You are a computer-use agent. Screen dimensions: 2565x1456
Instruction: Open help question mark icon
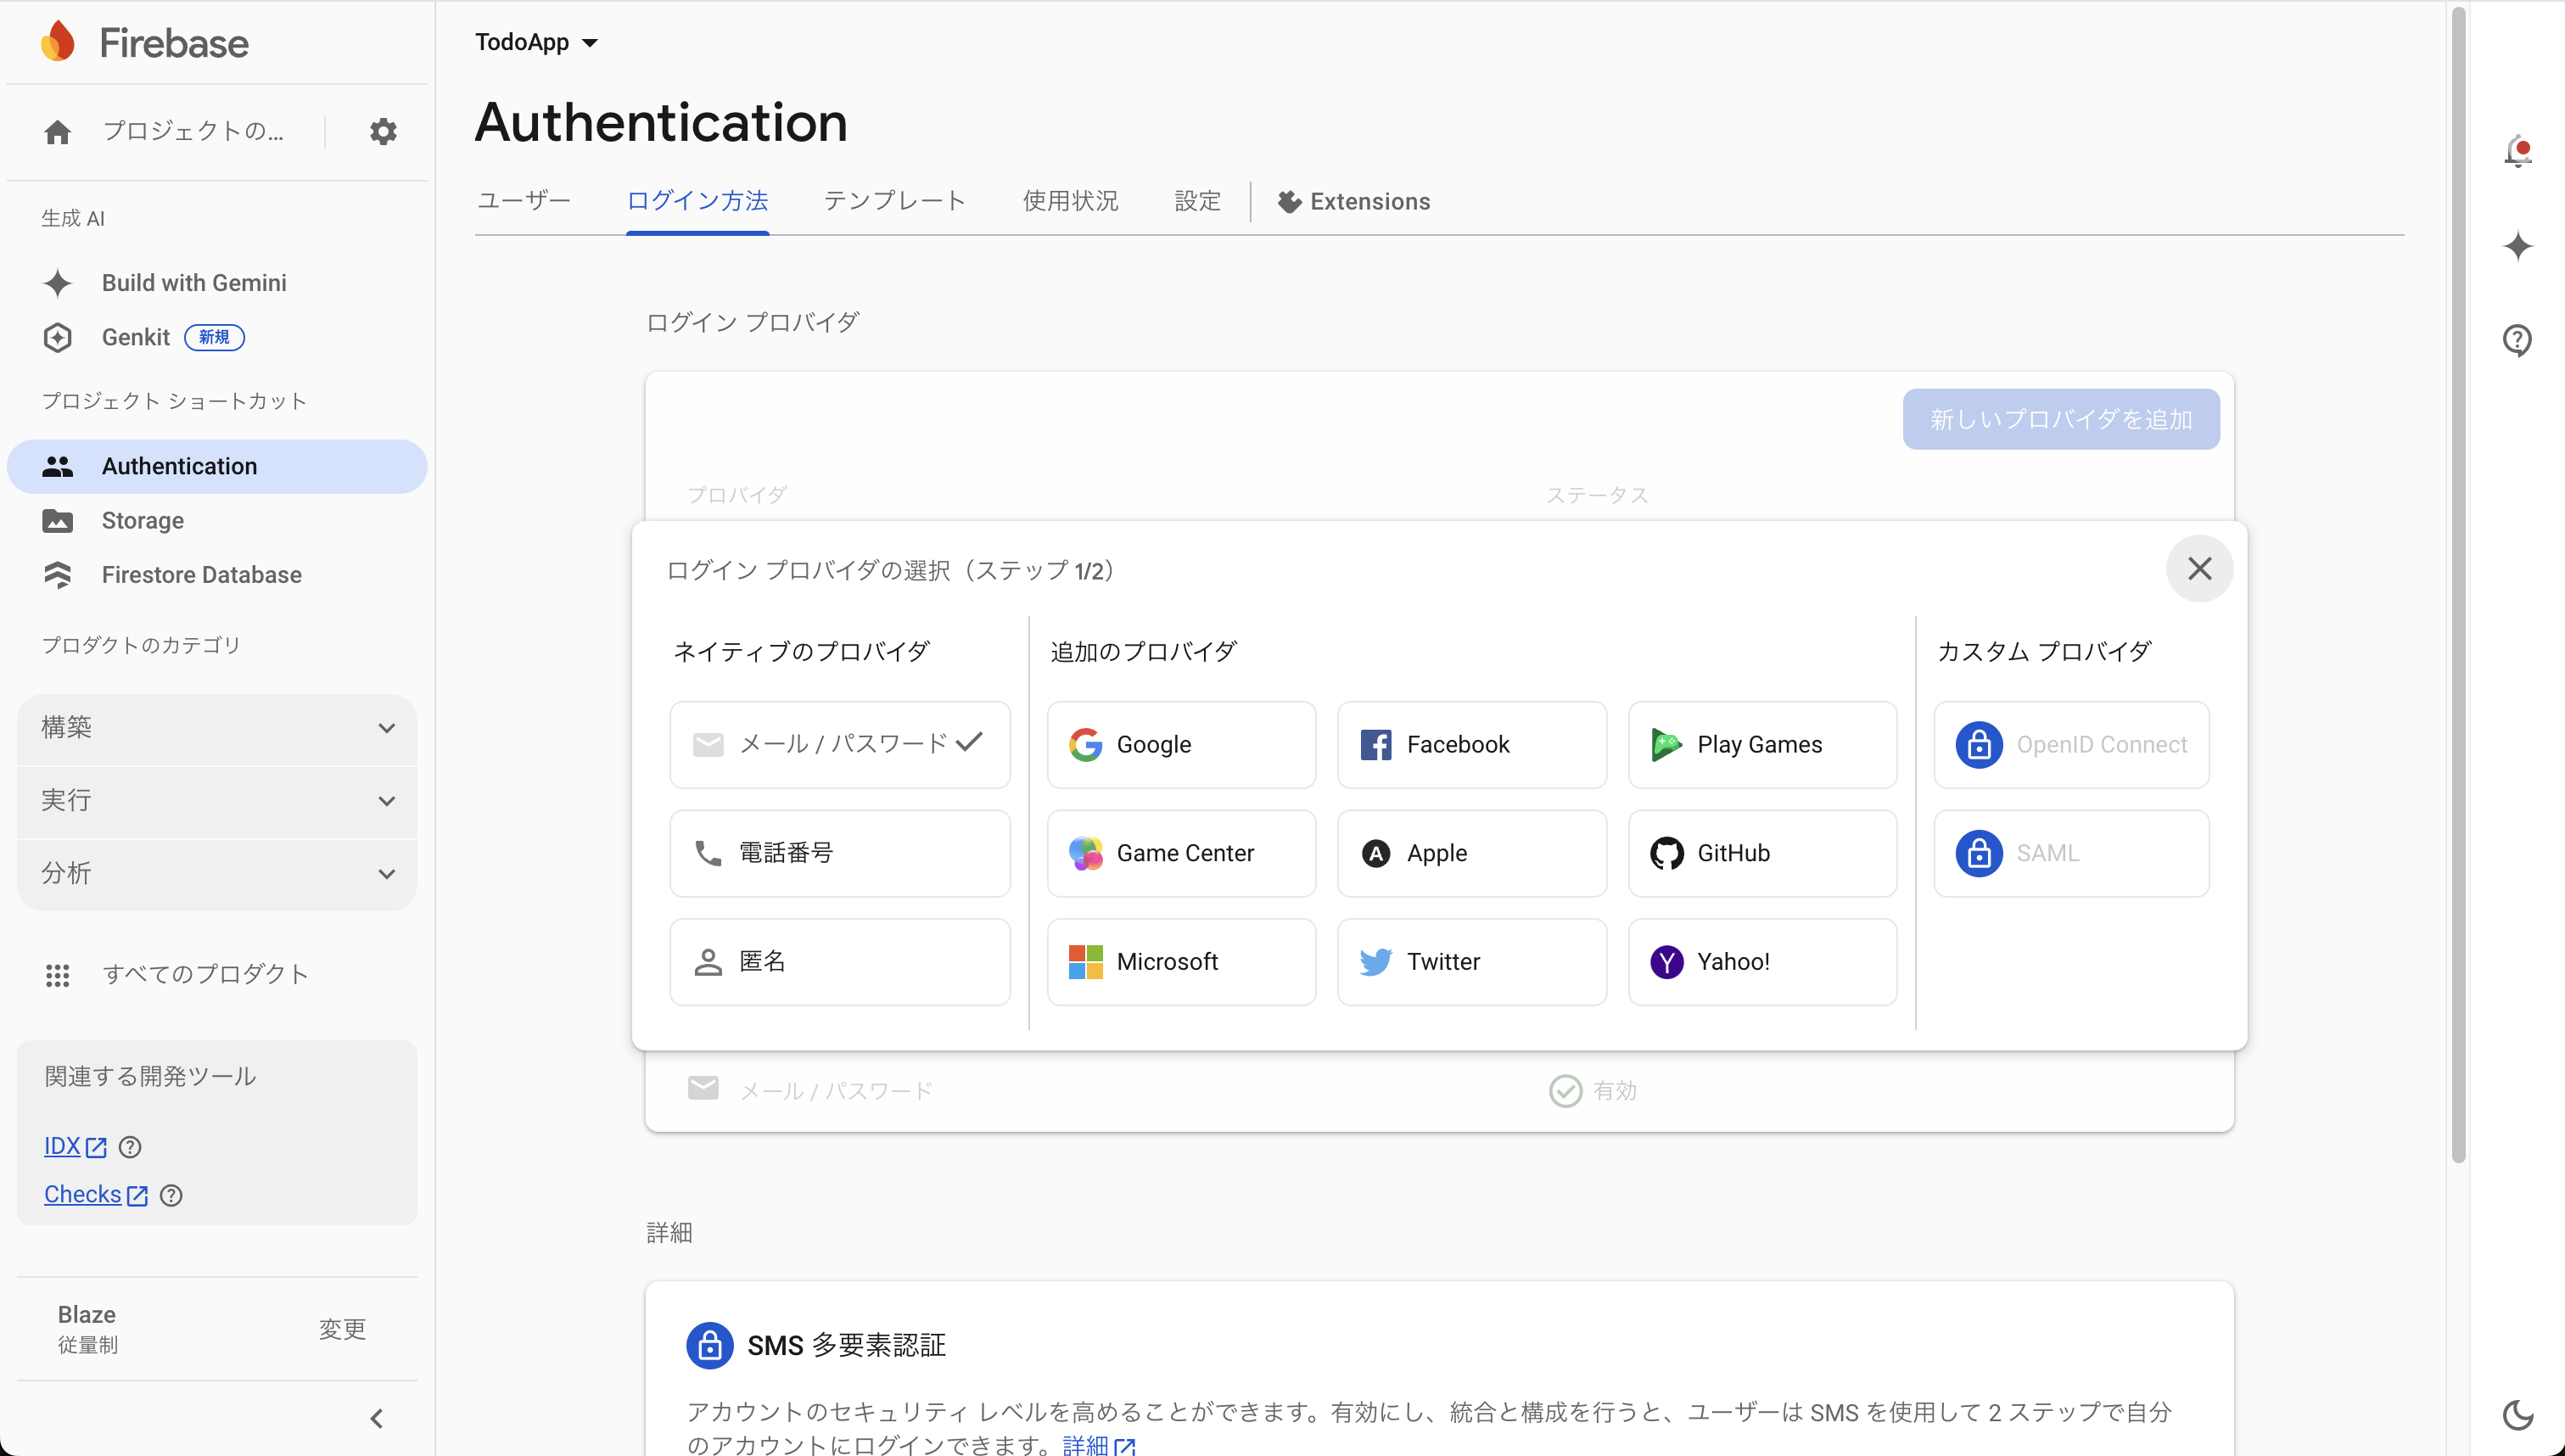2517,340
